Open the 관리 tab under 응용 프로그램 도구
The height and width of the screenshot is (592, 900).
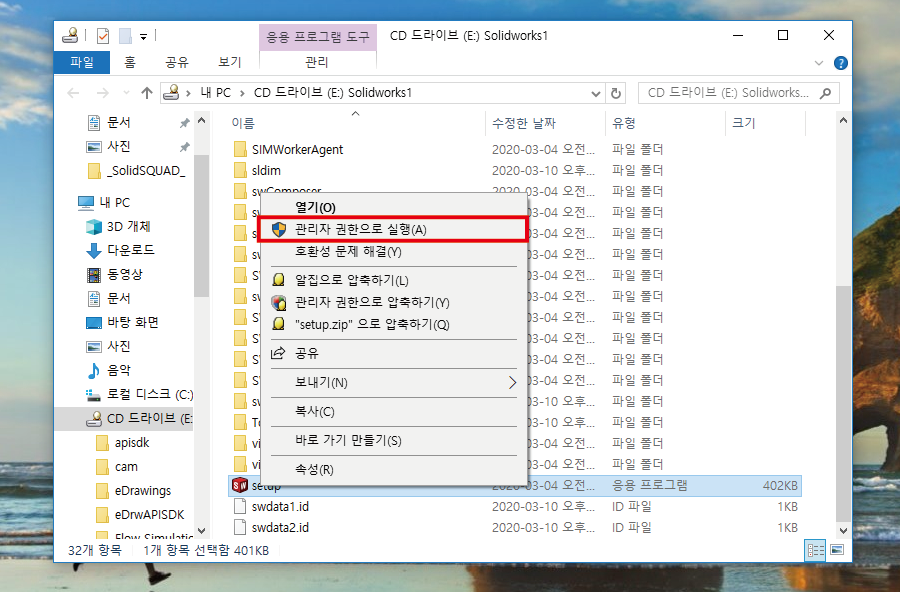(317, 62)
